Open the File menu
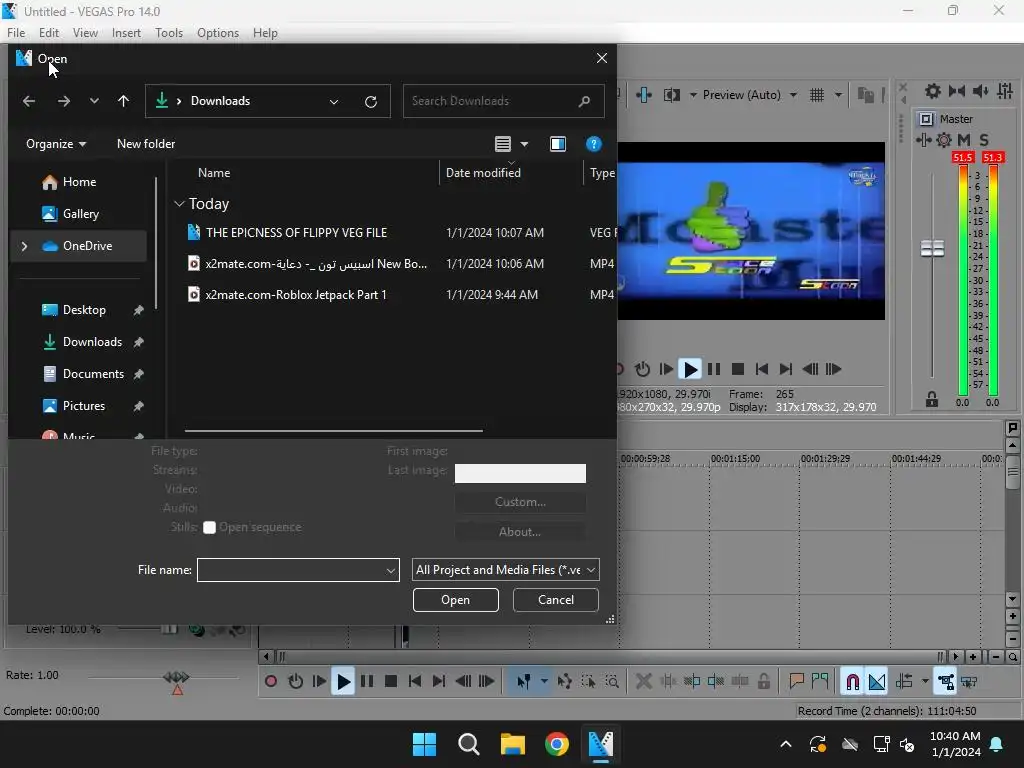 pyautogui.click(x=16, y=33)
